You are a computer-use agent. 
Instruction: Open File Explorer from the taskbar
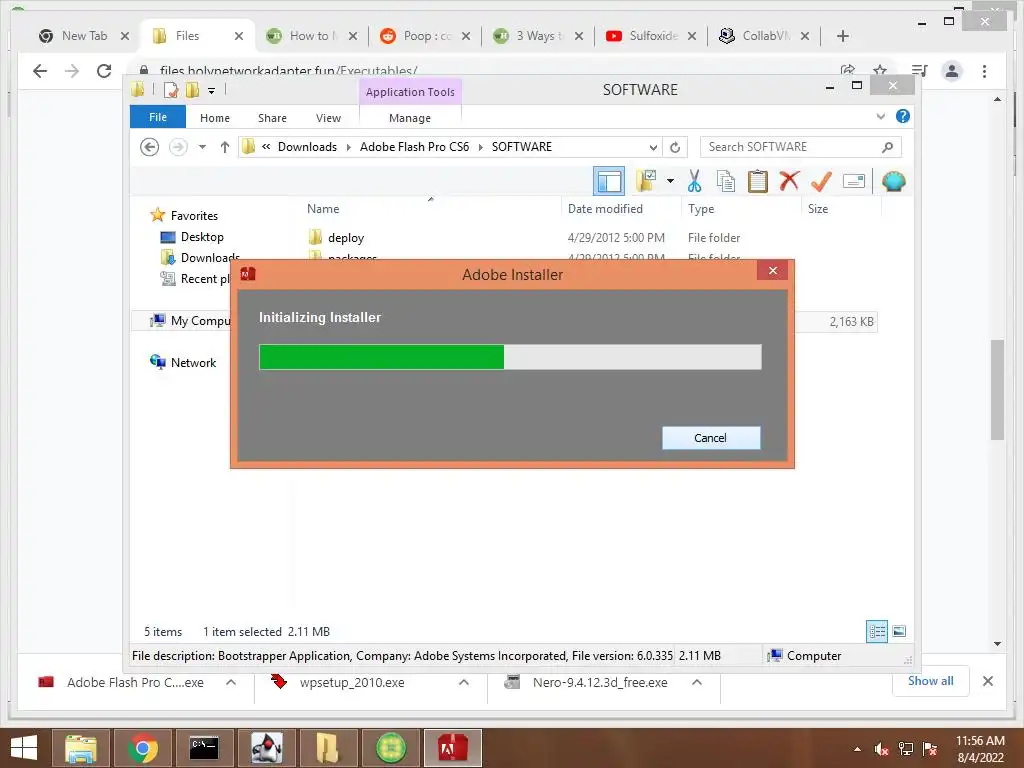(80, 748)
